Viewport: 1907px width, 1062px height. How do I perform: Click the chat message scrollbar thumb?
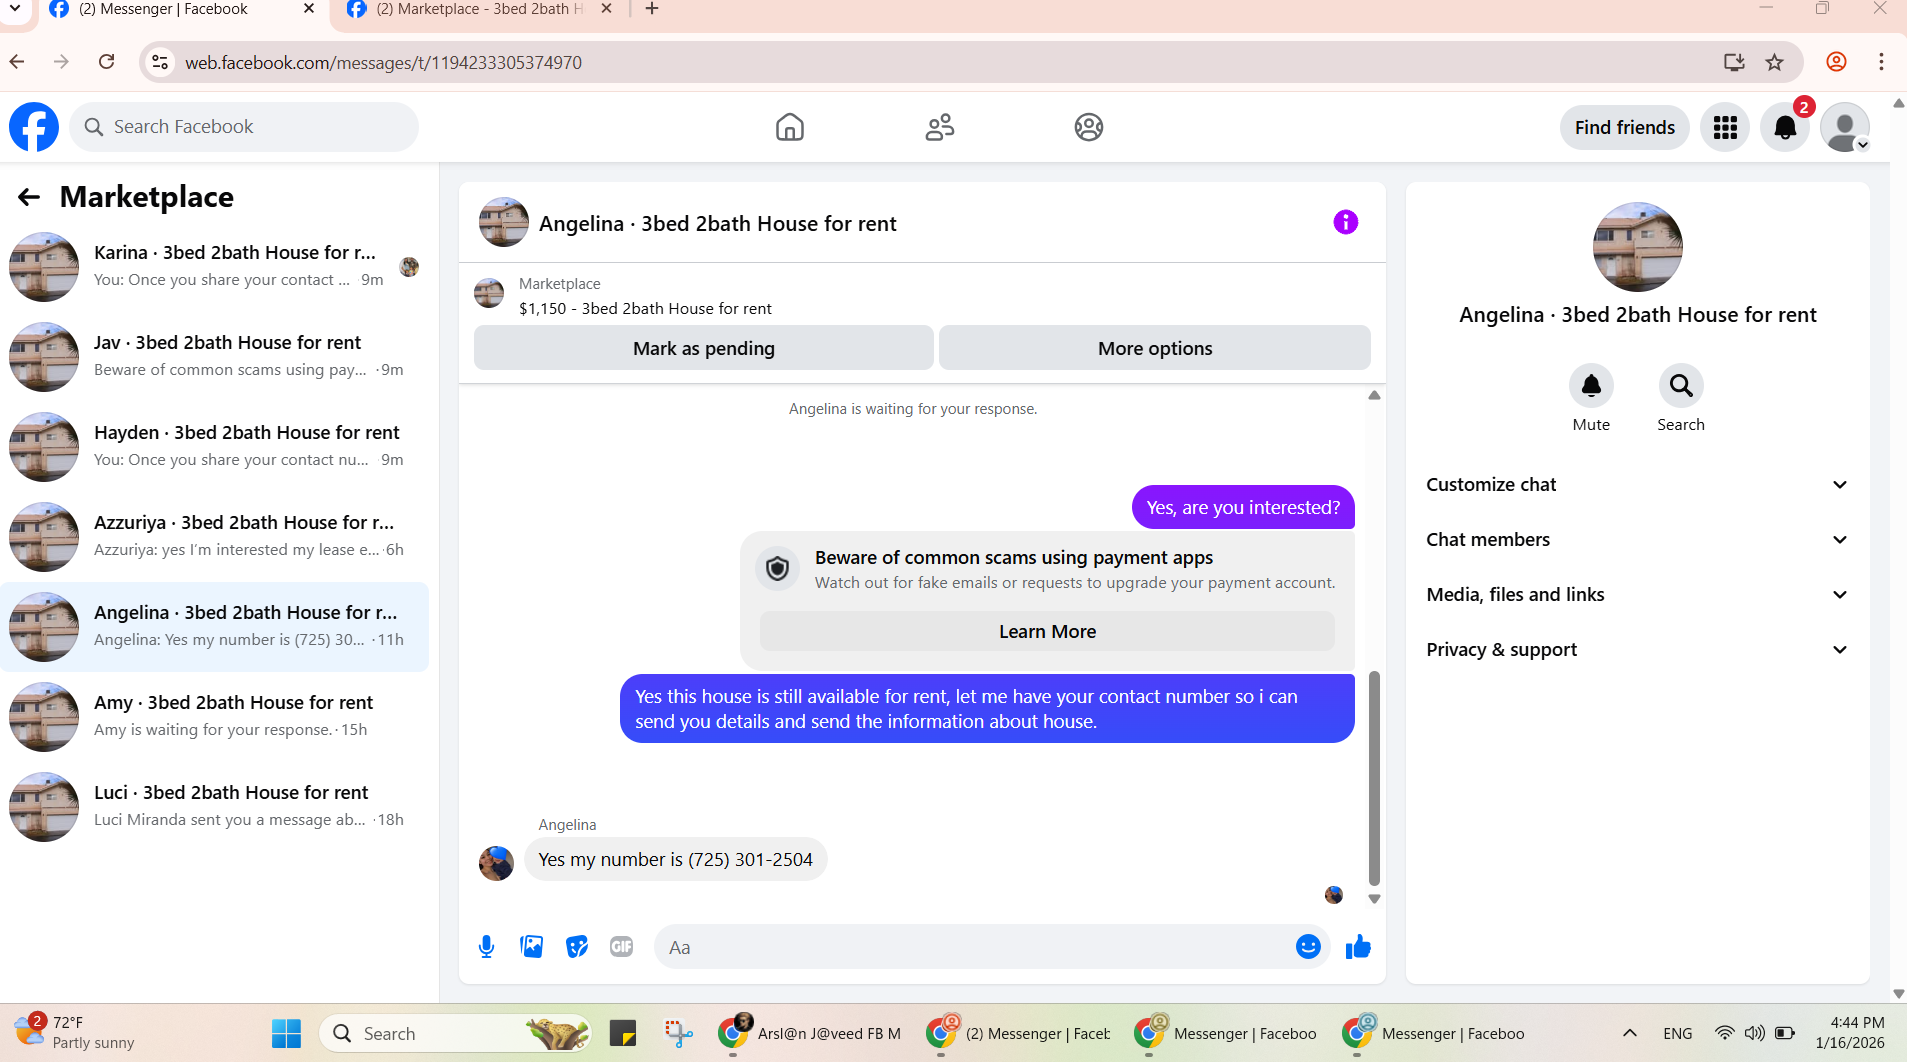coord(1374,778)
